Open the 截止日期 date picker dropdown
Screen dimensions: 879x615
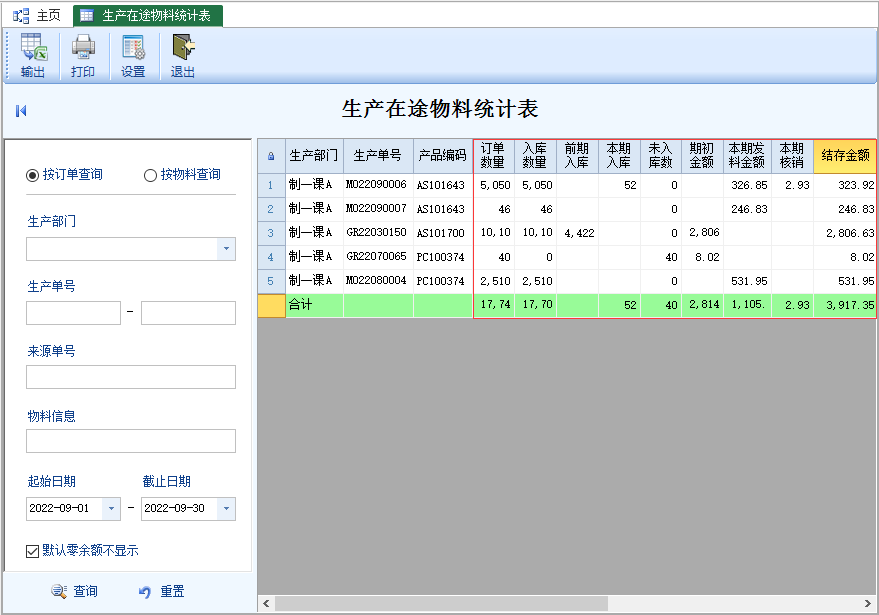(x=226, y=508)
